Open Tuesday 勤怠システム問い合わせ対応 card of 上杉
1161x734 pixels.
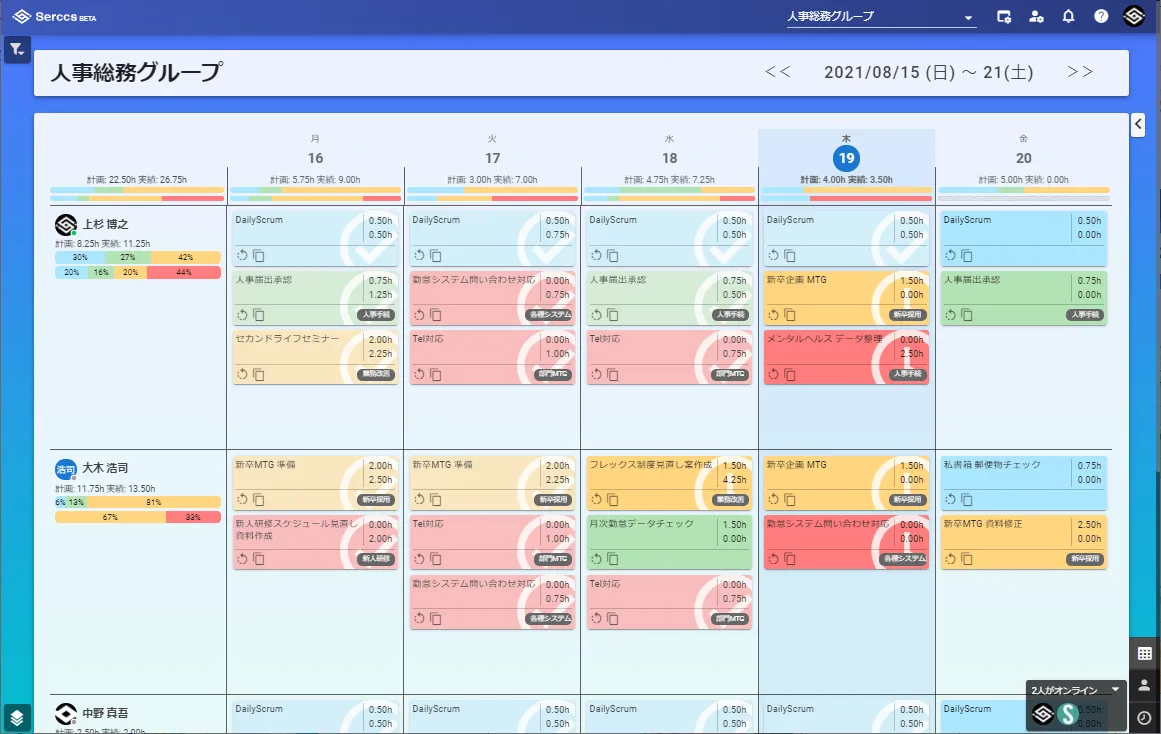pyautogui.click(x=492, y=298)
